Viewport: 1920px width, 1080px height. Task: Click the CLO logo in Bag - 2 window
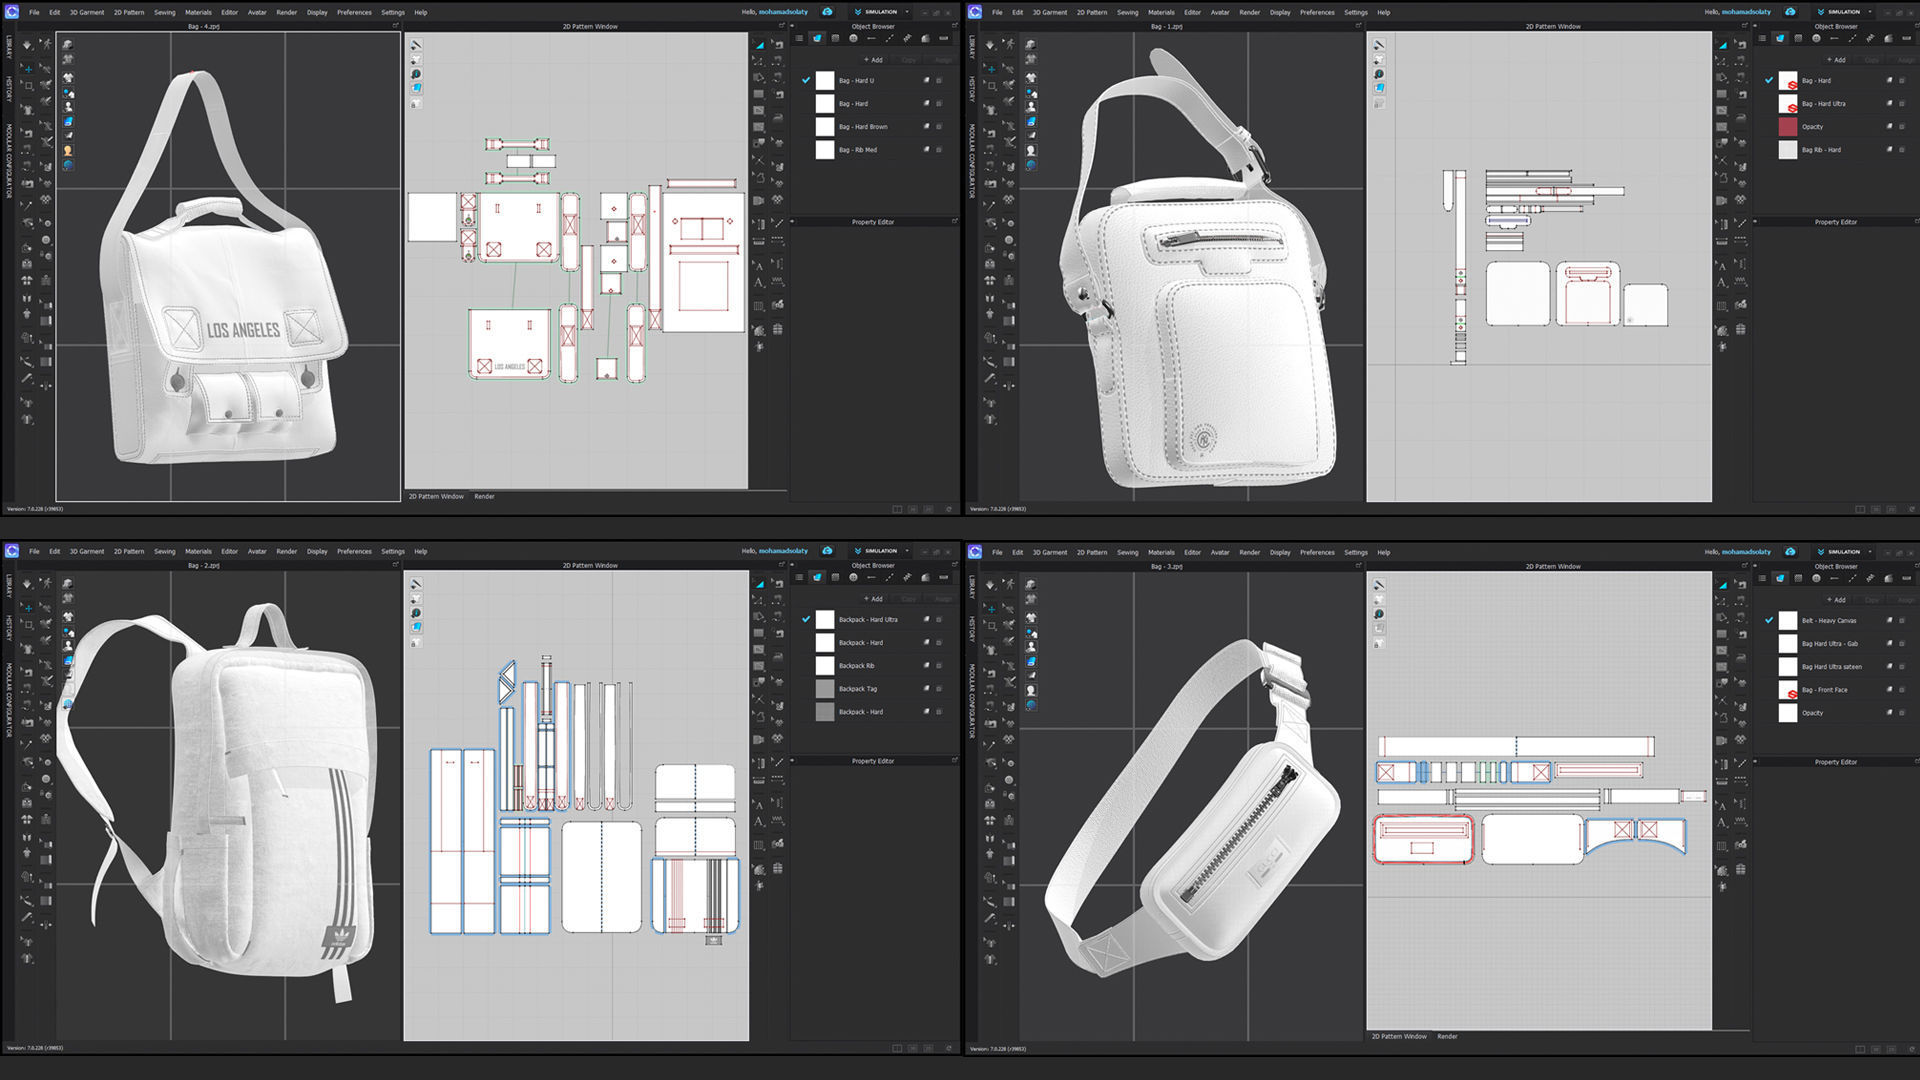pyautogui.click(x=11, y=551)
